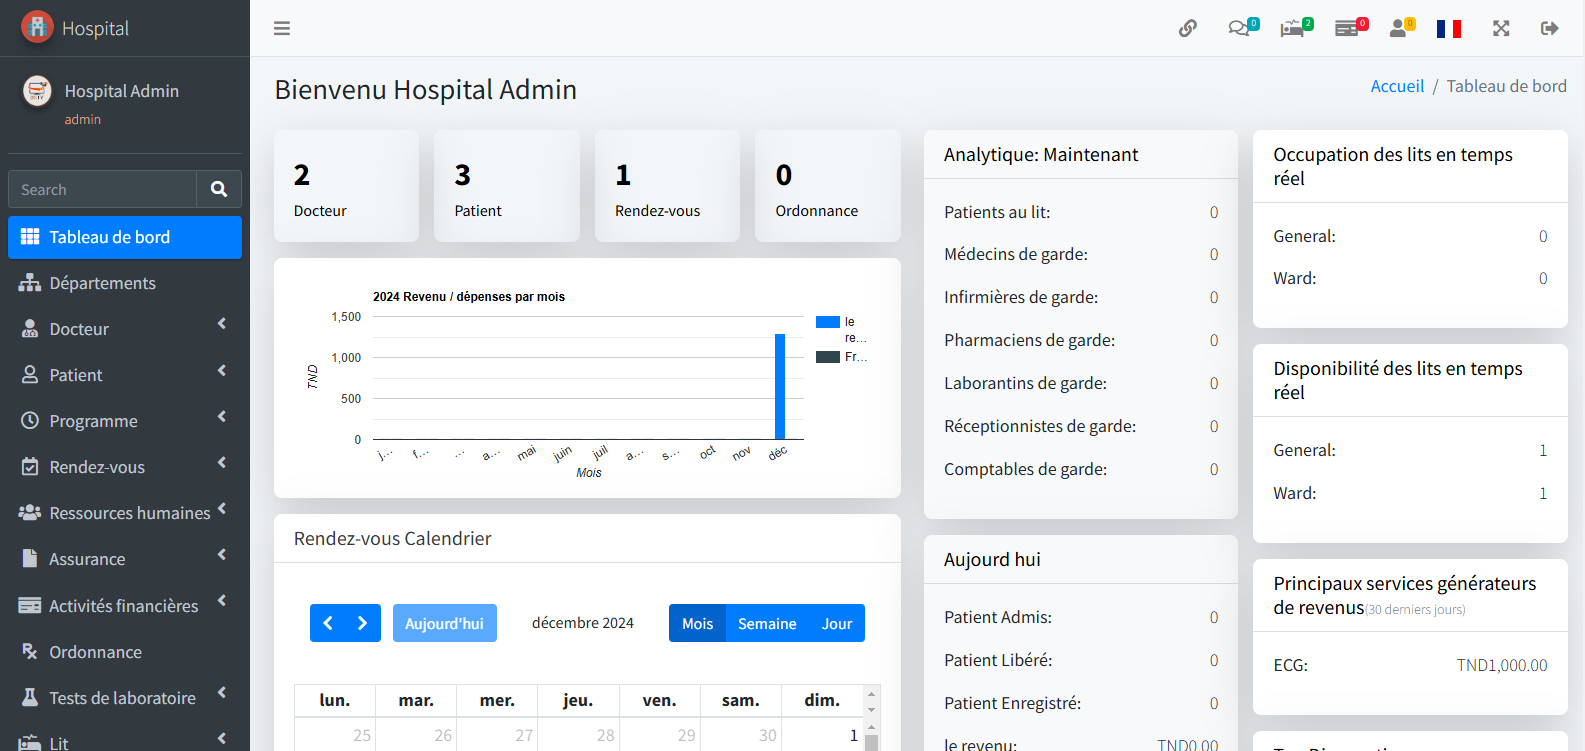Image resolution: width=1585 pixels, height=751 pixels.
Task: Open the Rendez-vous sidebar menu
Action: tap(125, 467)
